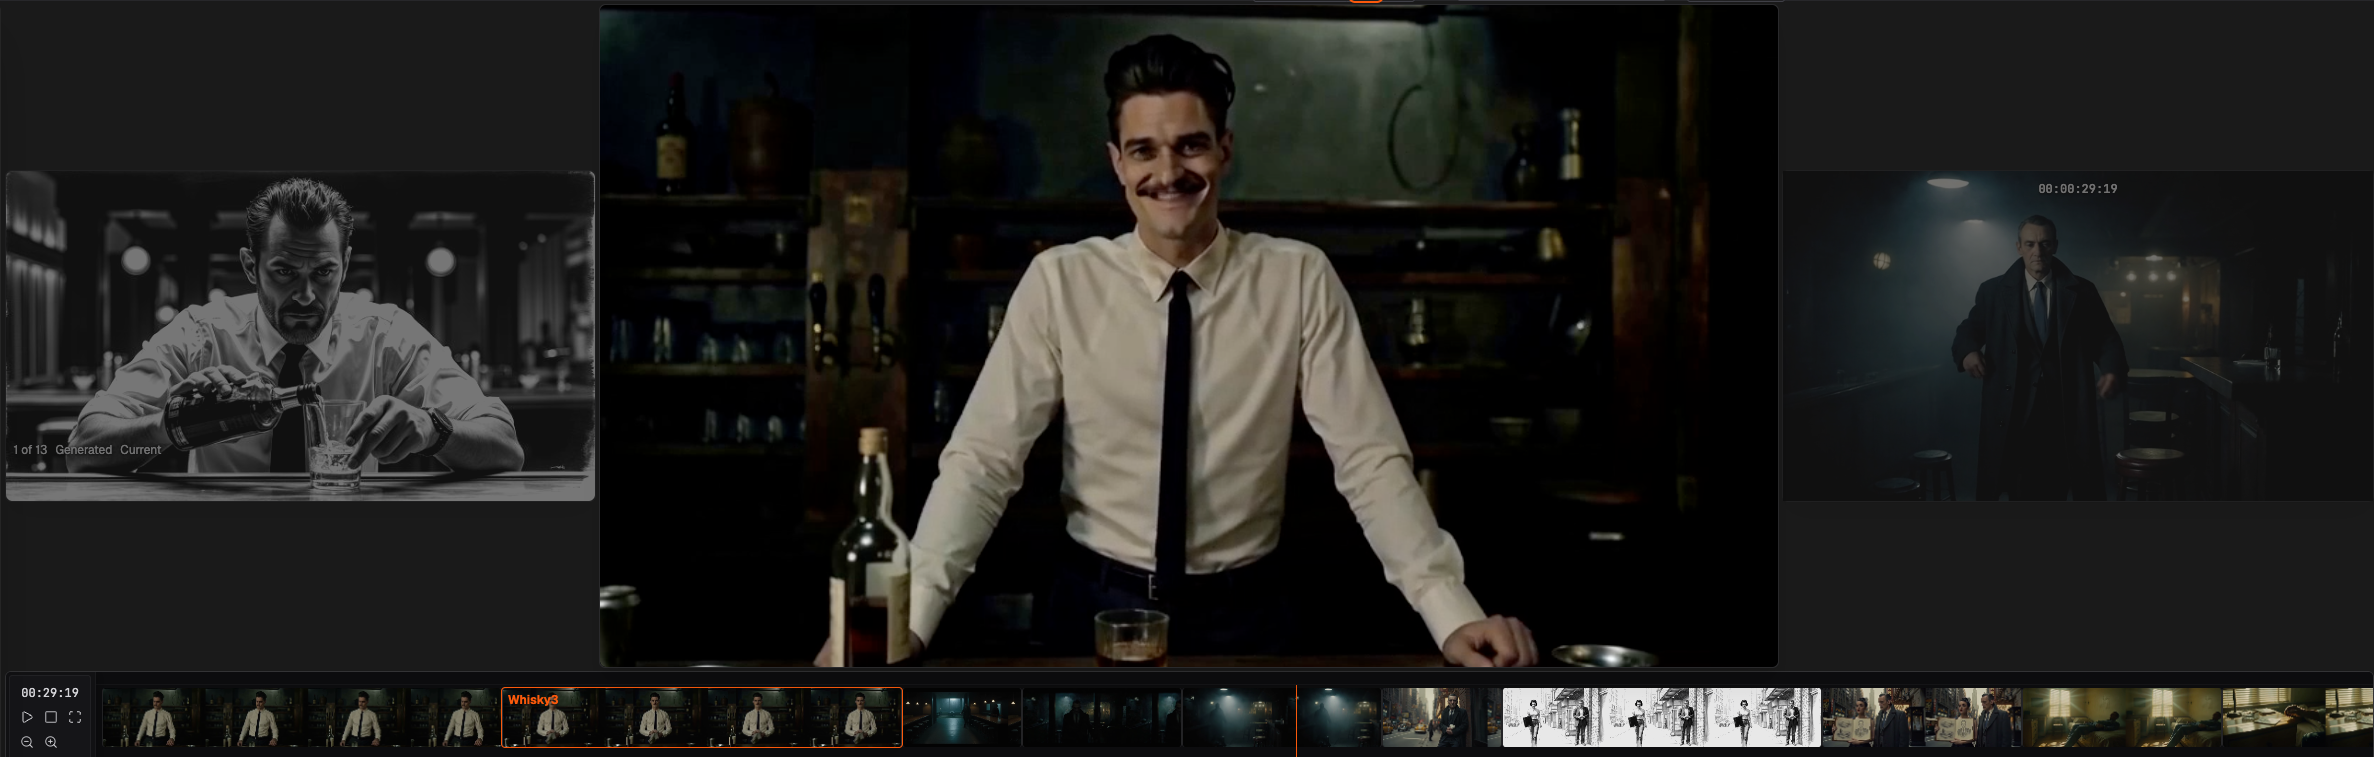
Task: Select the Whisky3 clip in the timeline
Action: (x=702, y=717)
